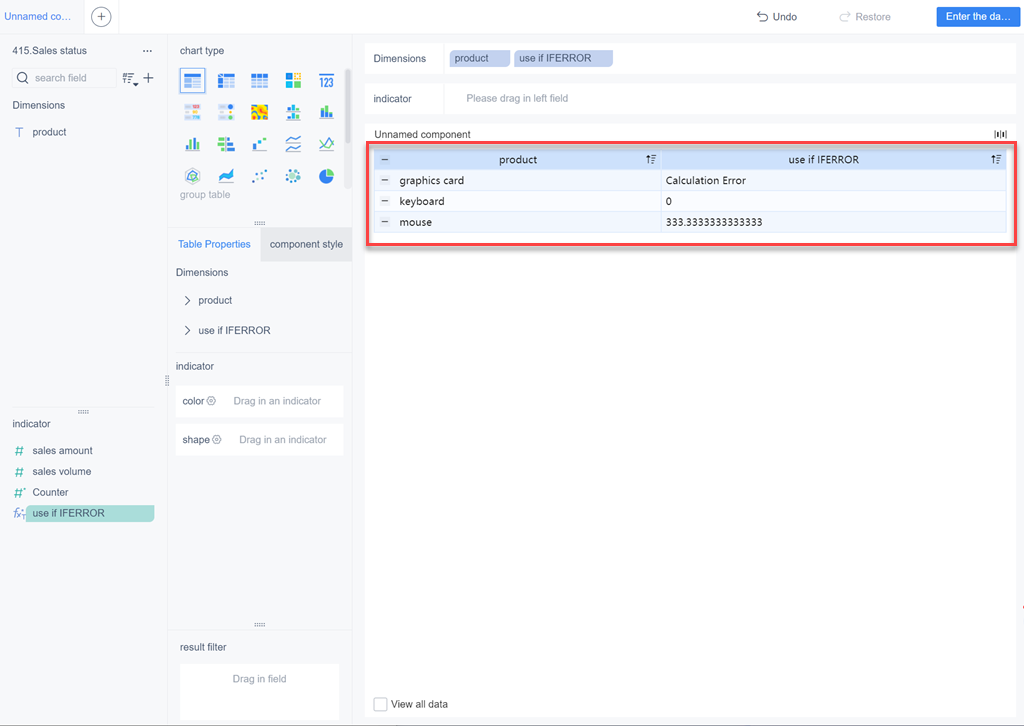Open the Unnamed co... component tab
1024x726 pixels.
[x=38, y=16]
